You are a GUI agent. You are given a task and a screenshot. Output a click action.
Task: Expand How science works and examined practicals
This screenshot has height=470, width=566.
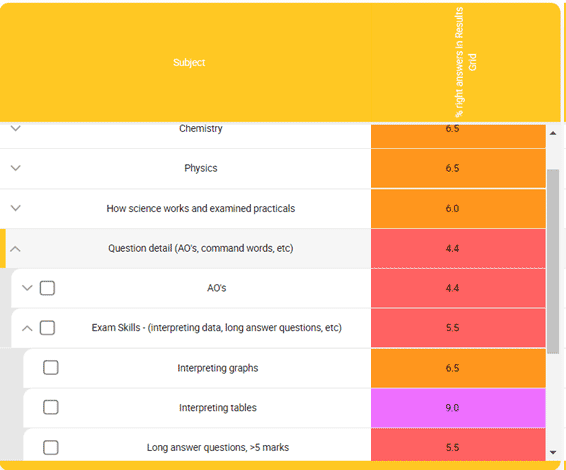16,208
